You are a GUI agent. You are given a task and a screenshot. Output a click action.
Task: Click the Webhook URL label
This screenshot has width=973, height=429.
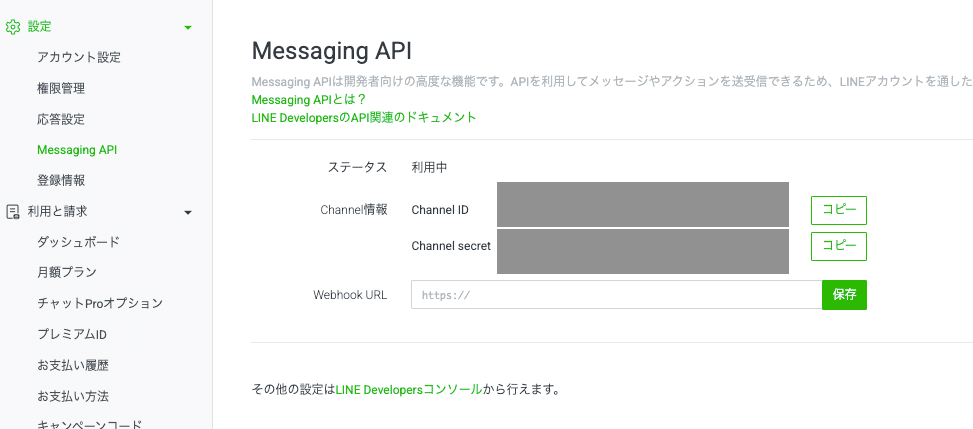click(350, 295)
